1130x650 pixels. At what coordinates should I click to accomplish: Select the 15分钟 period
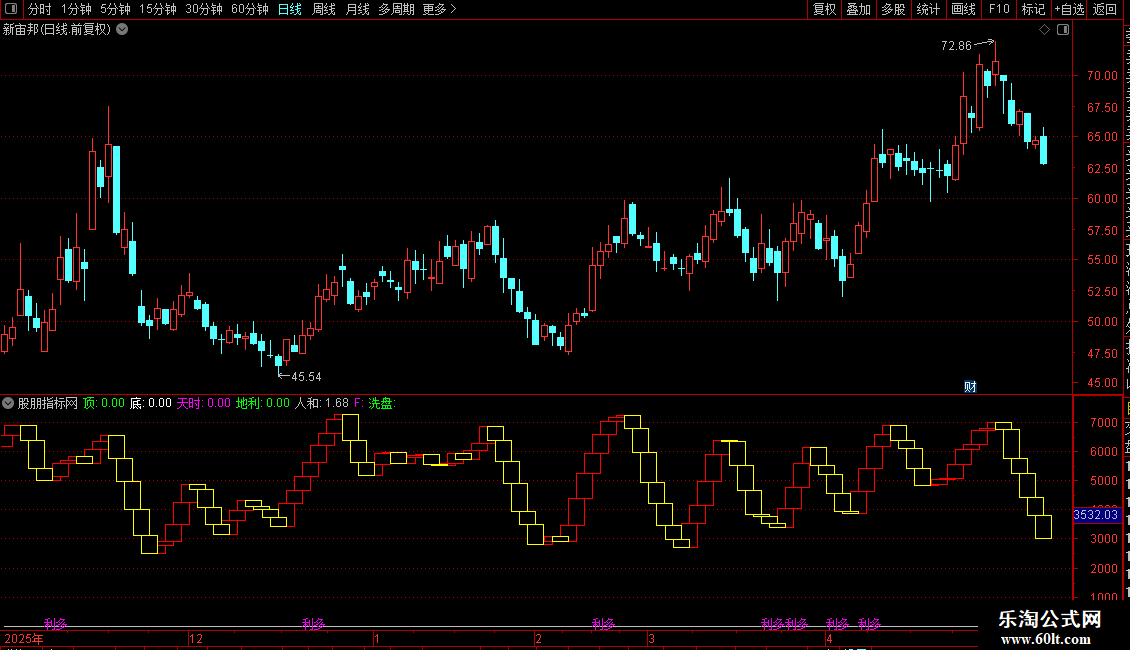point(158,9)
